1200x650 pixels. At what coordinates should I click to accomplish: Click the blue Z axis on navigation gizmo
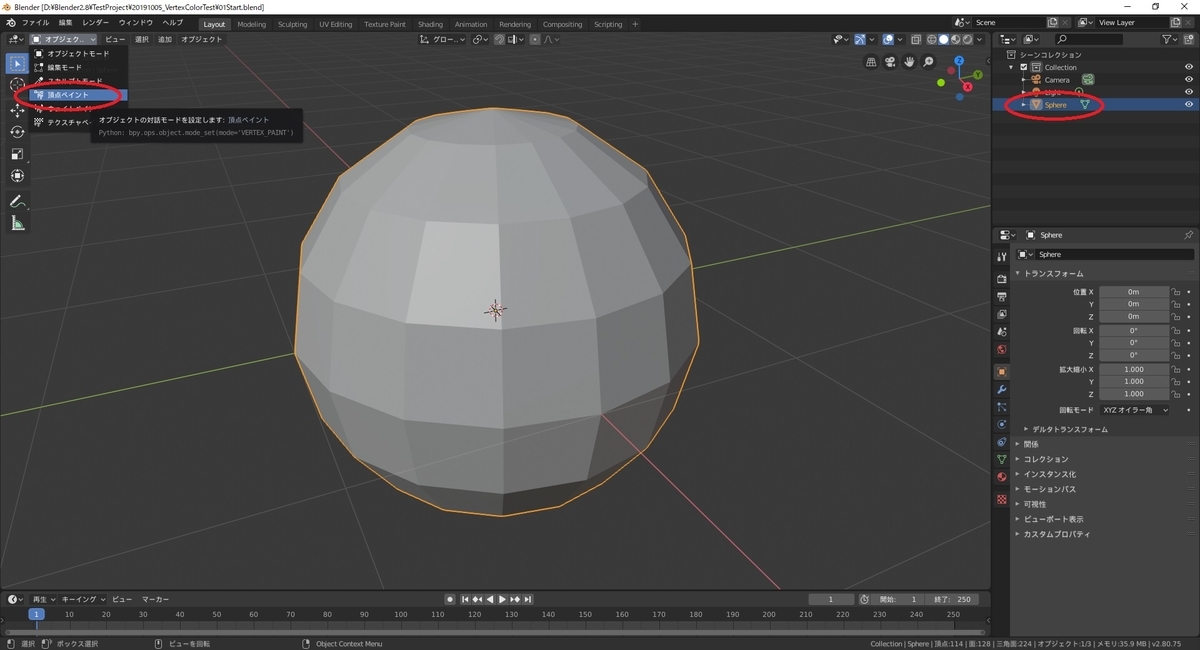tap(960, 60)
